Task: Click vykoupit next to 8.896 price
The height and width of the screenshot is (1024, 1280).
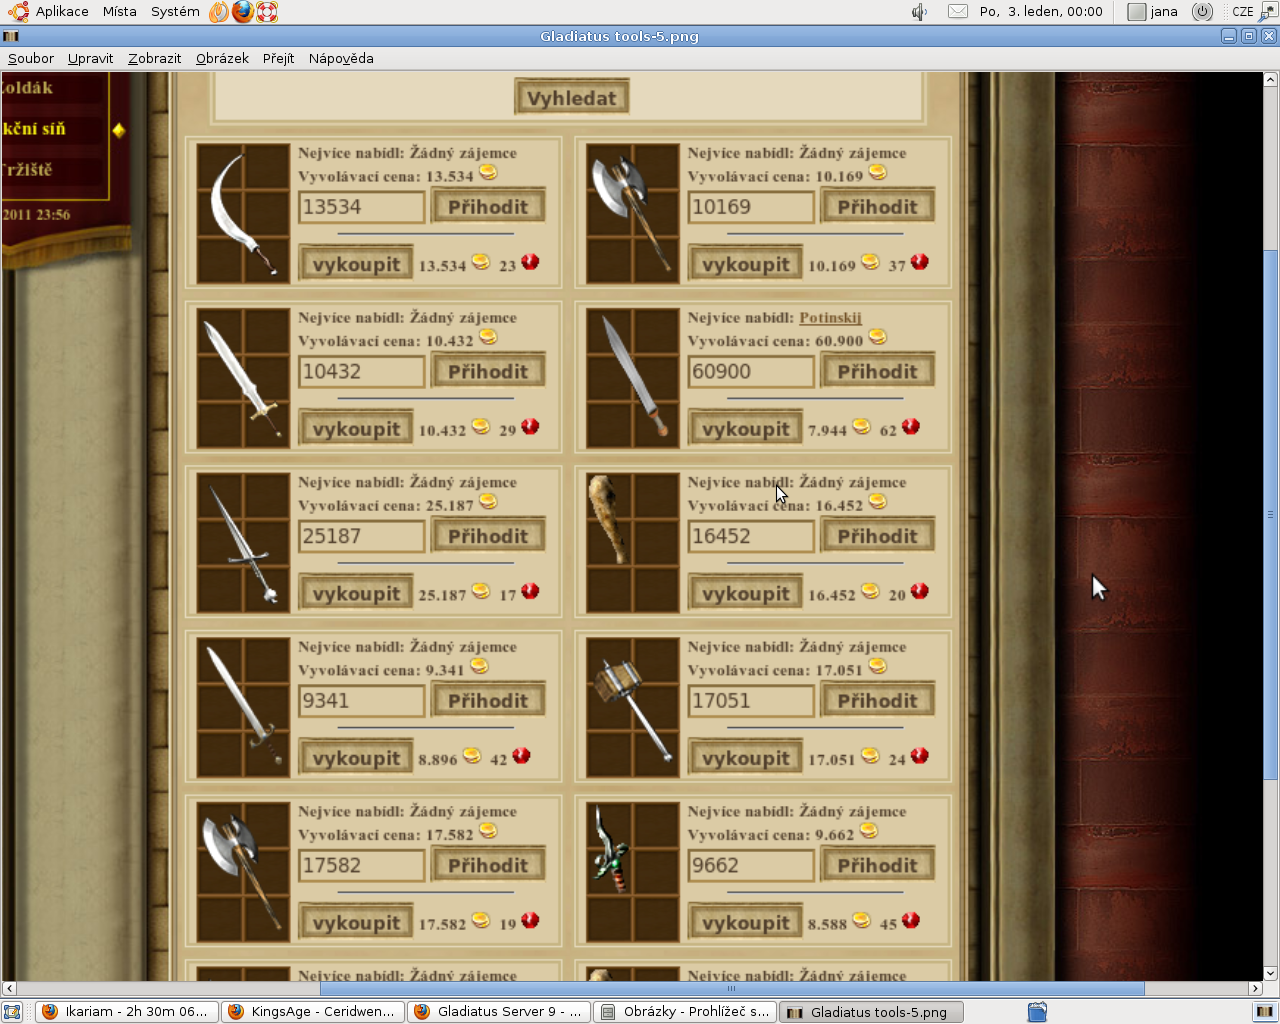Action: pyautogui.click(x=356, y=758)
